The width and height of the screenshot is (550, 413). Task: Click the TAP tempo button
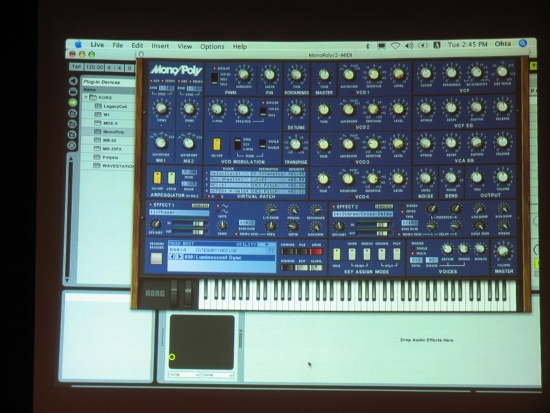[x=76, y=67]
